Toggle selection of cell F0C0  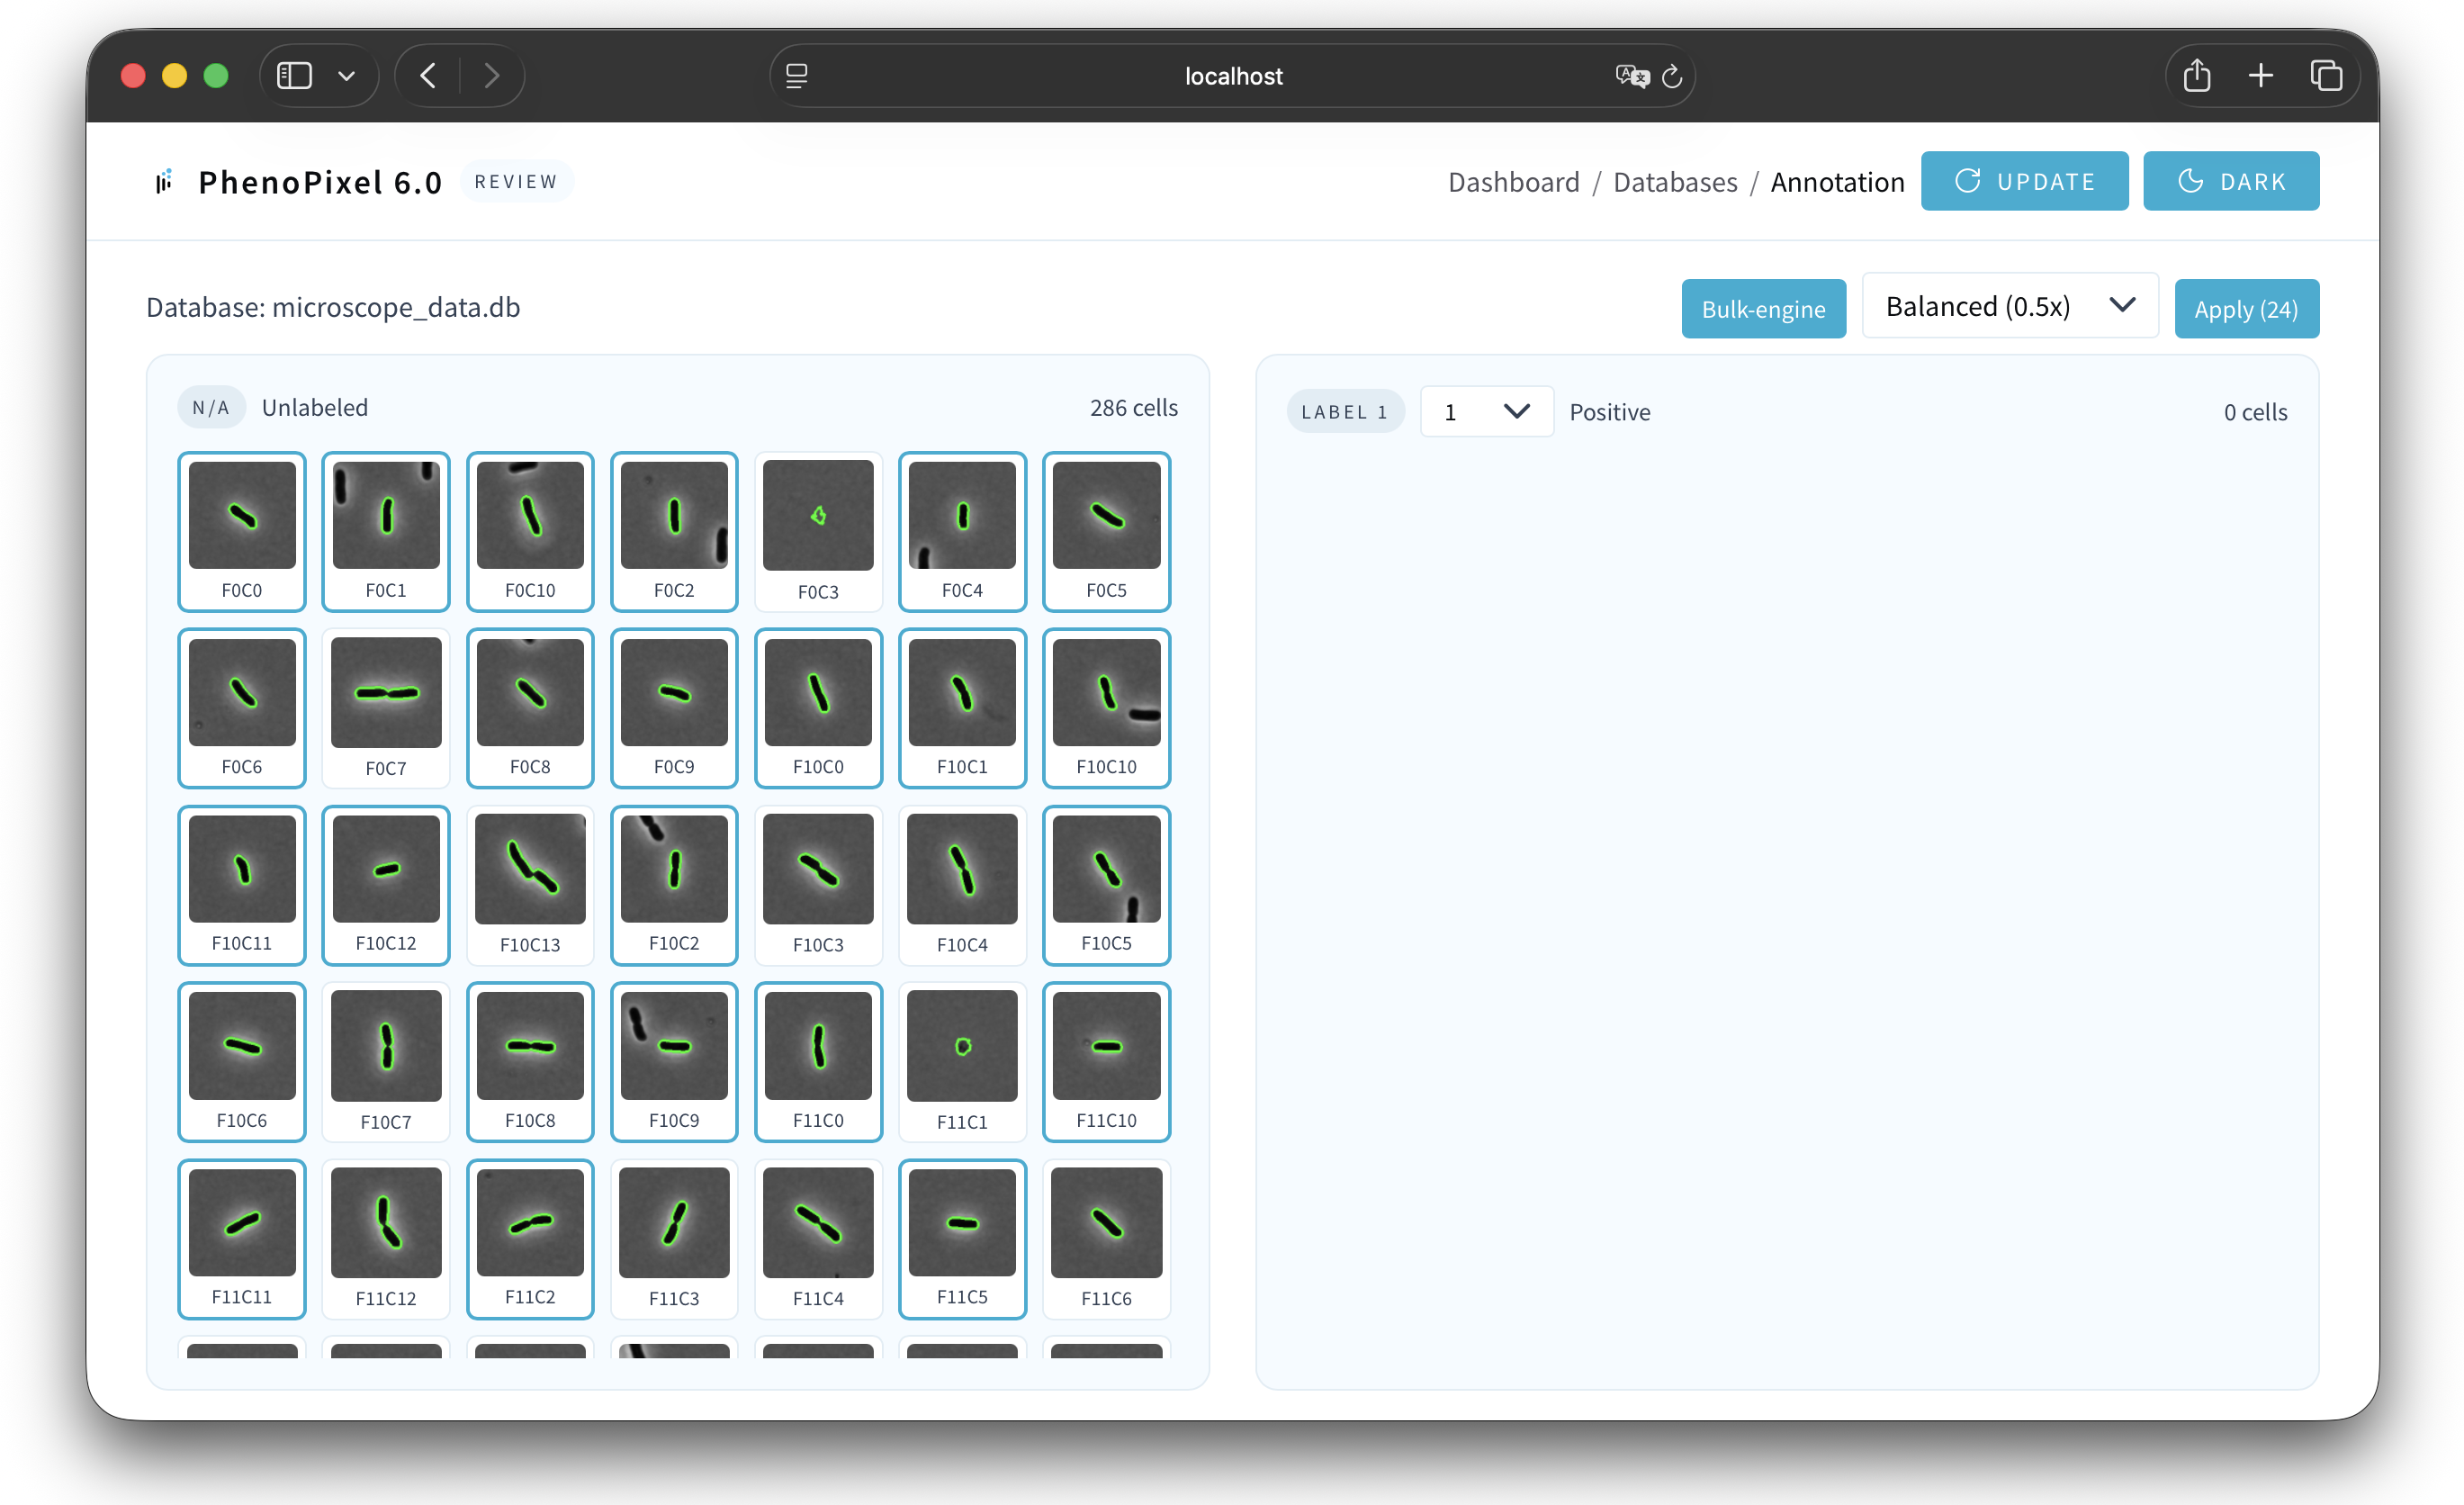point(242,531)
